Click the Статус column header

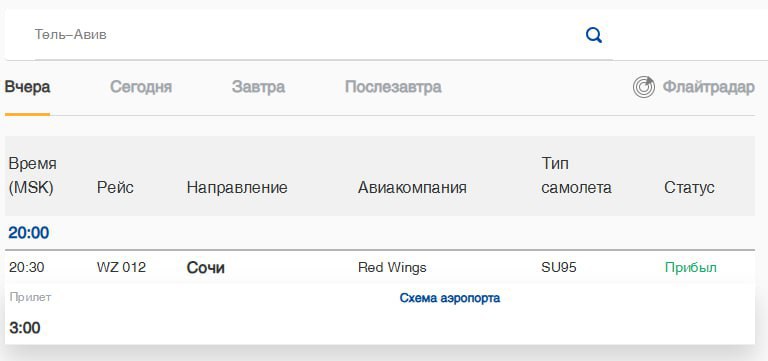pos(689,187)
